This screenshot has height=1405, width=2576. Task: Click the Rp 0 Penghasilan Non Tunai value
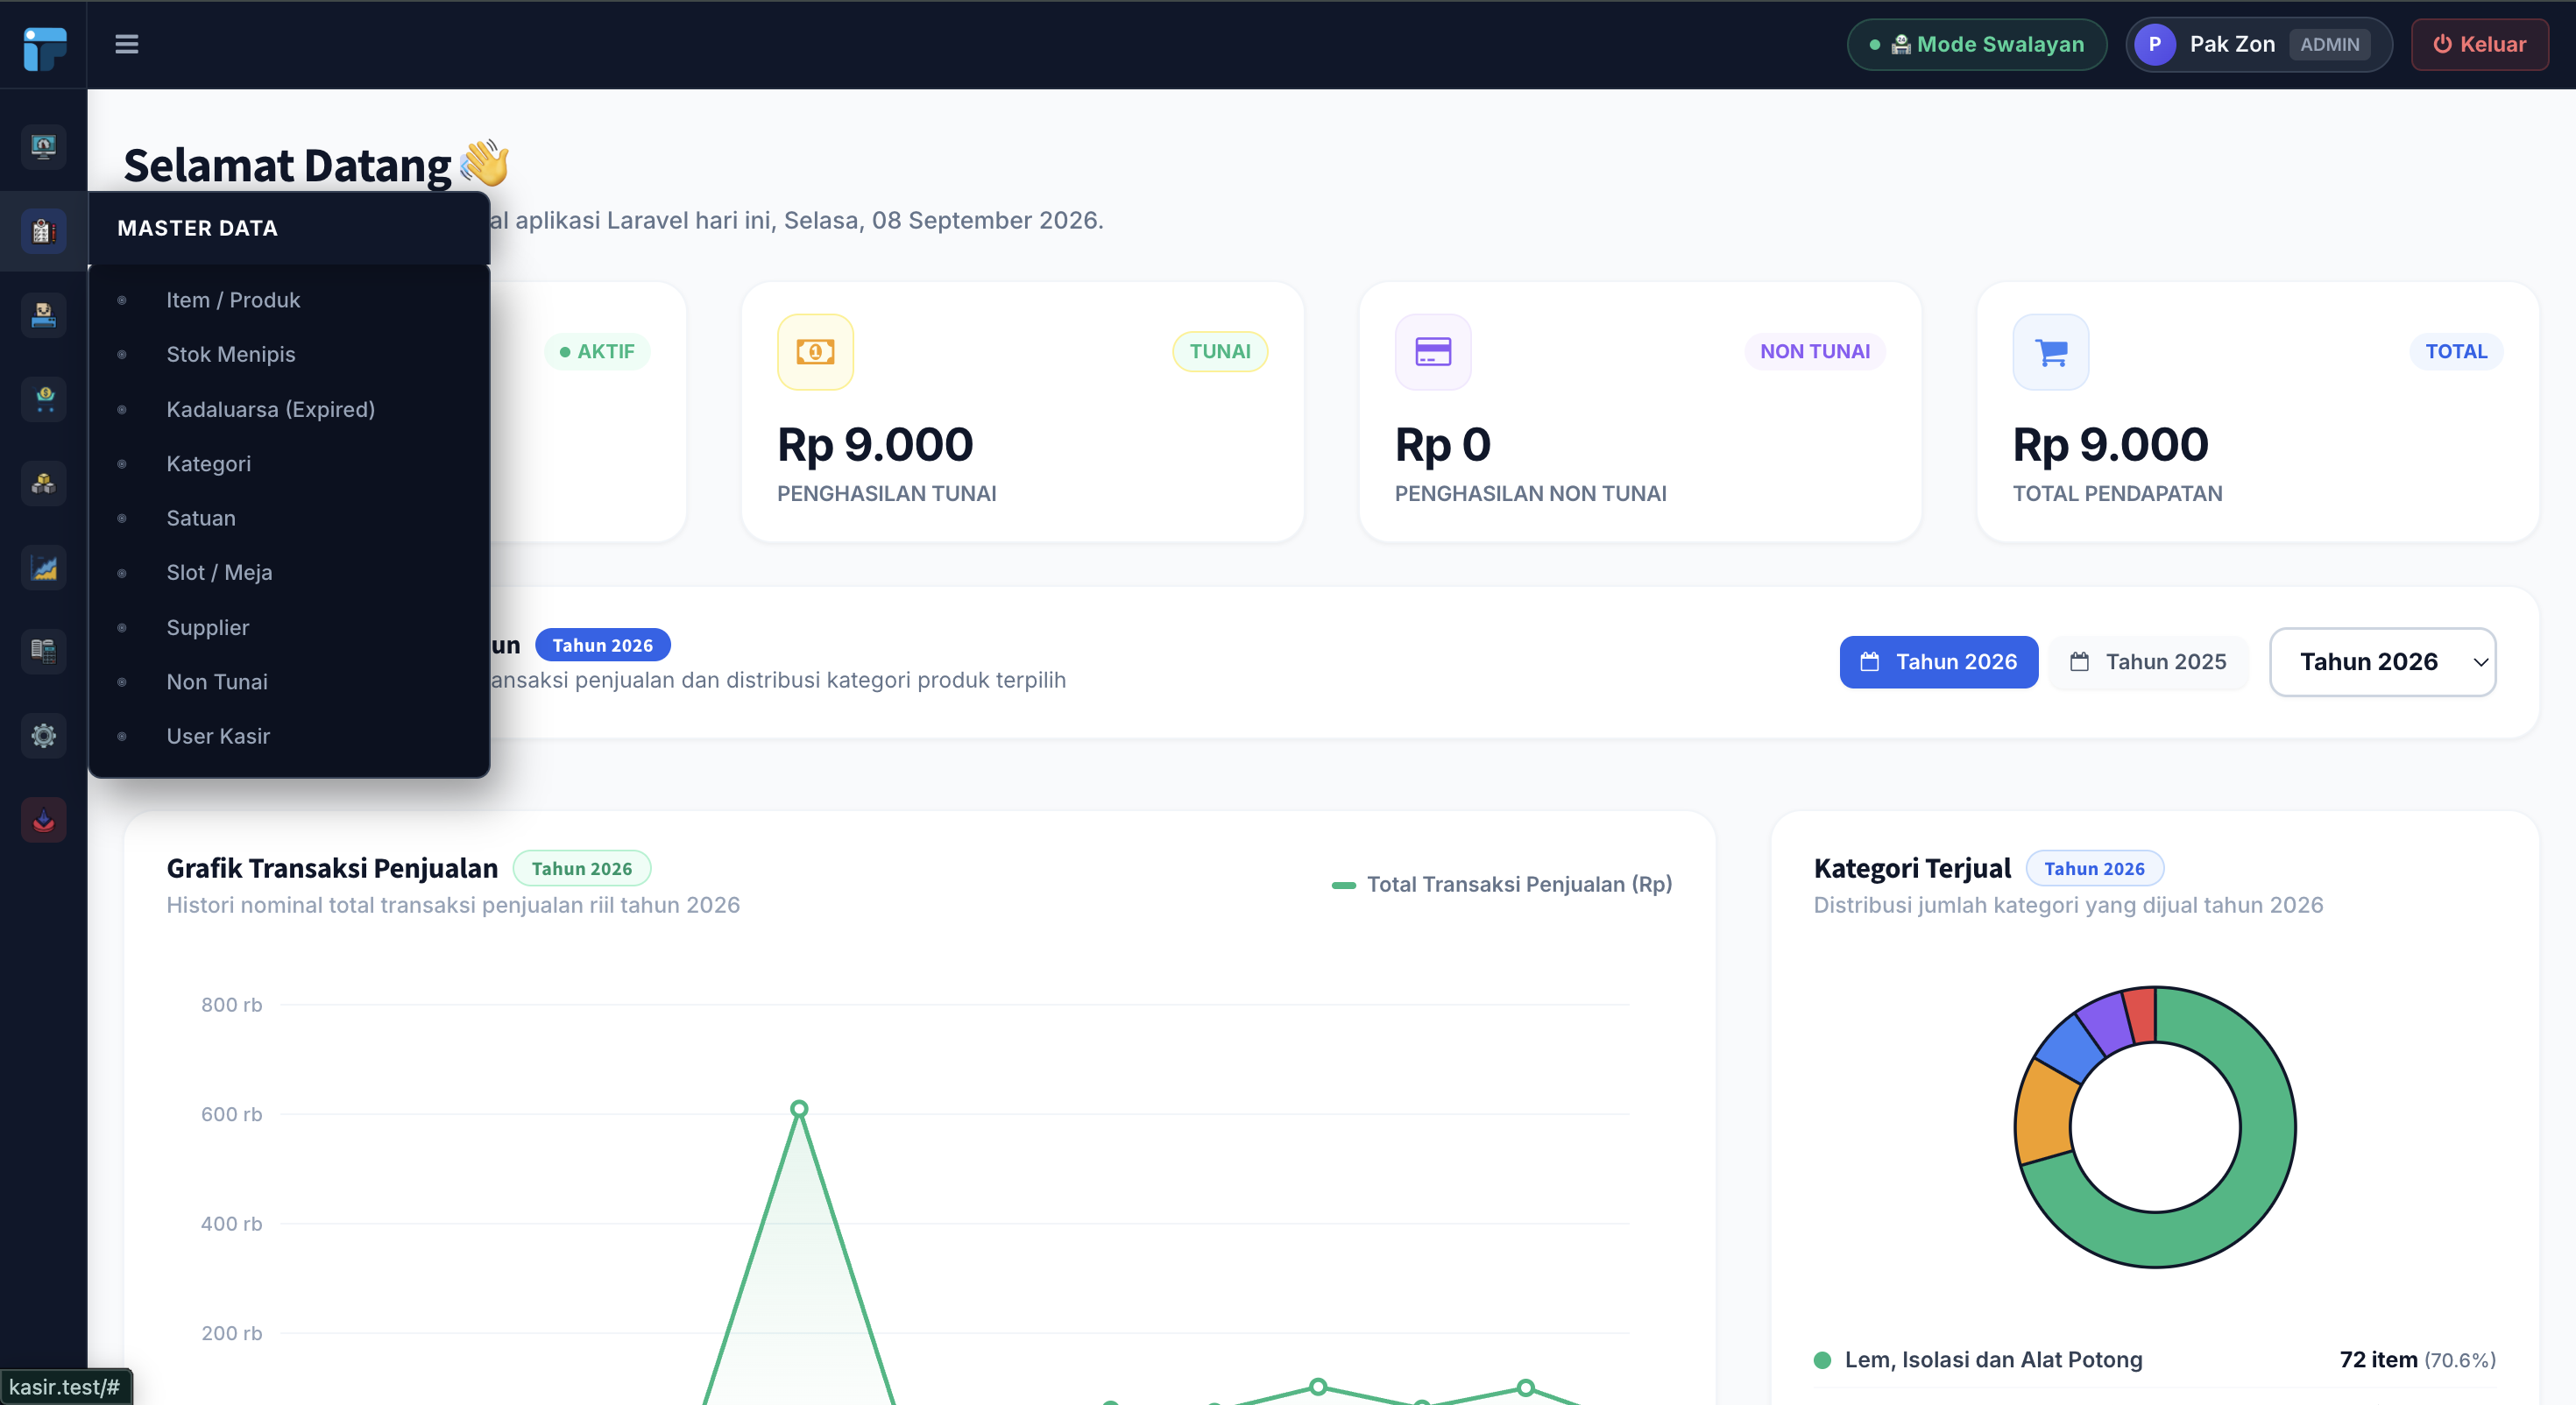click(1442, 445)
